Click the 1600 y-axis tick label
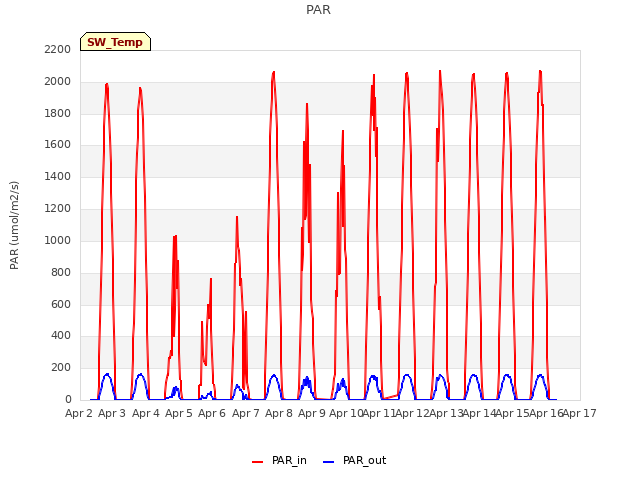The width and height of the screenshot is (640, 480). (58, 145)
